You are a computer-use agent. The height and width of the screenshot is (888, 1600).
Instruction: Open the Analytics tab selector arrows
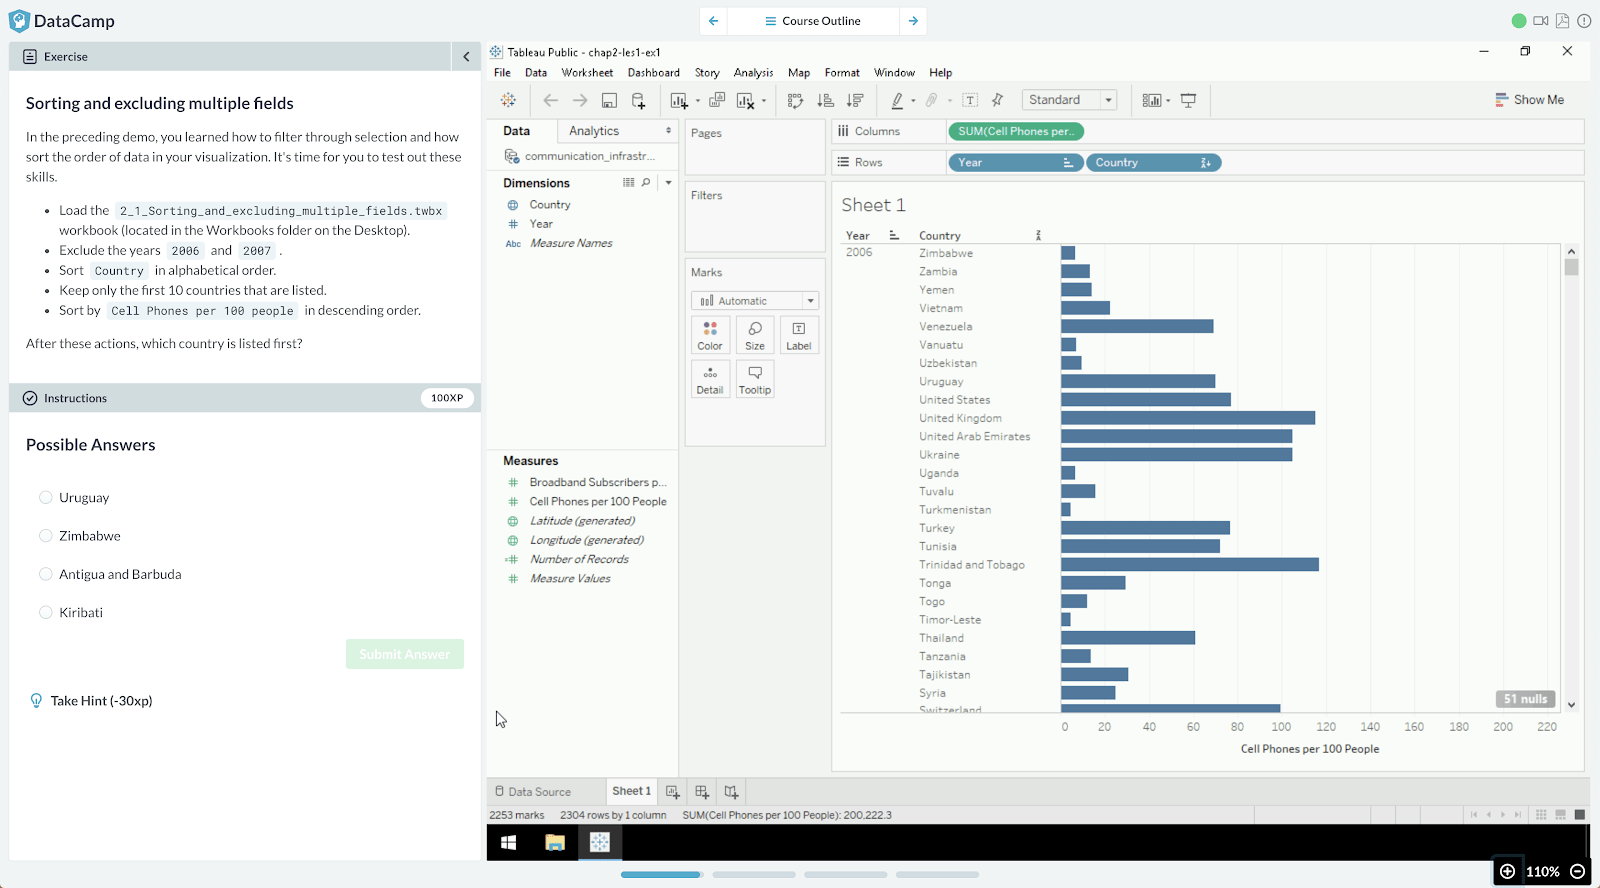668,131
